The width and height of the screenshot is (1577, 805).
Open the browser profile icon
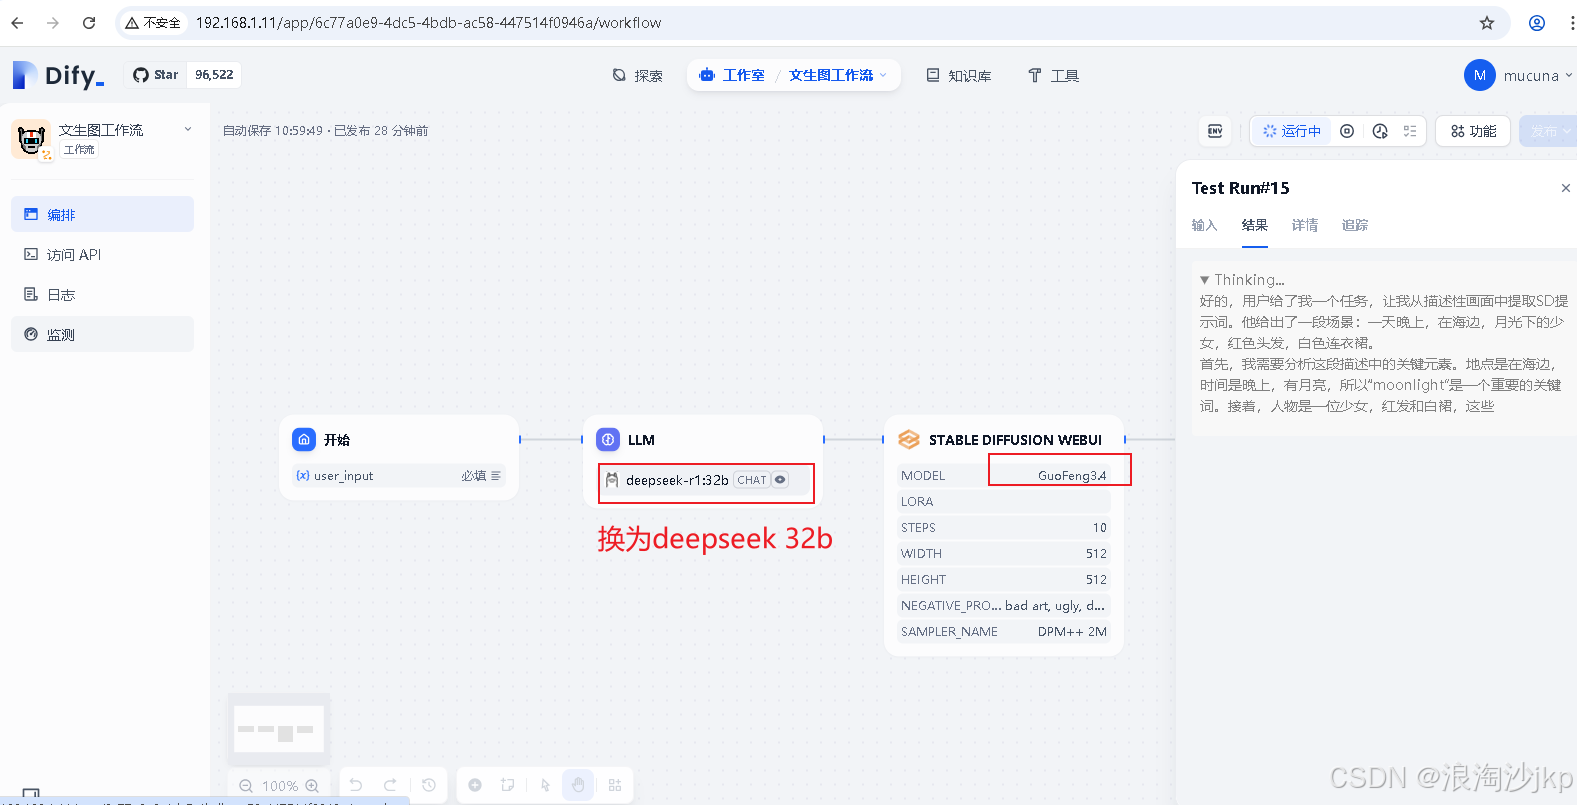tap(1537, 23)
